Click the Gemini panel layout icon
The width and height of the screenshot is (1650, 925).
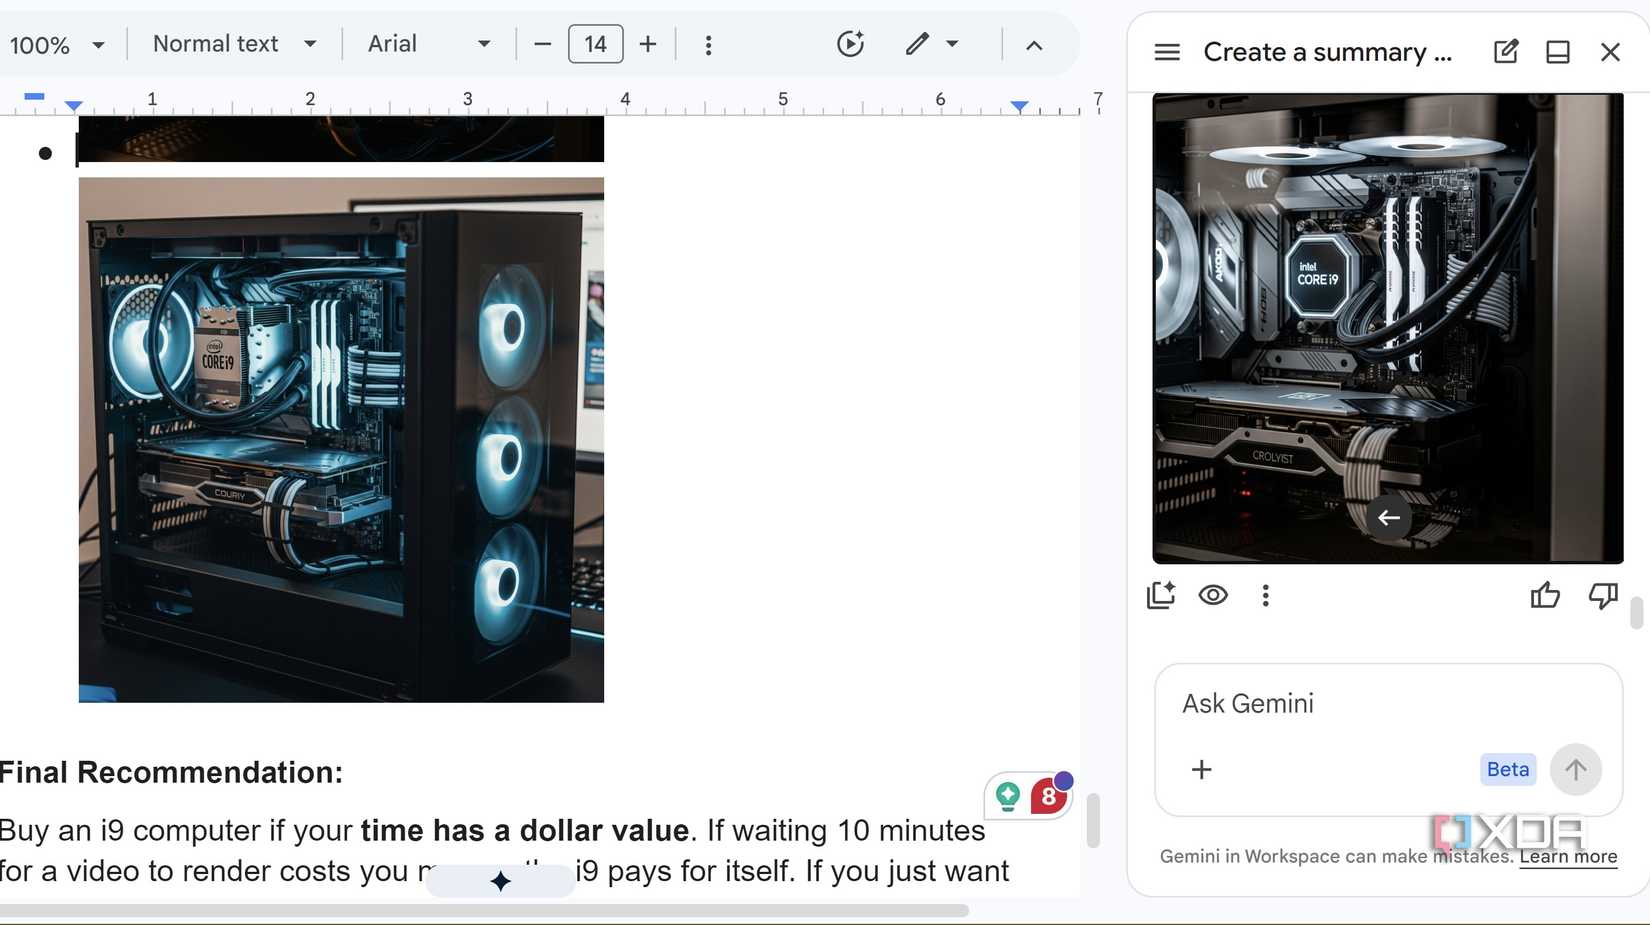tap(1557, 52)
